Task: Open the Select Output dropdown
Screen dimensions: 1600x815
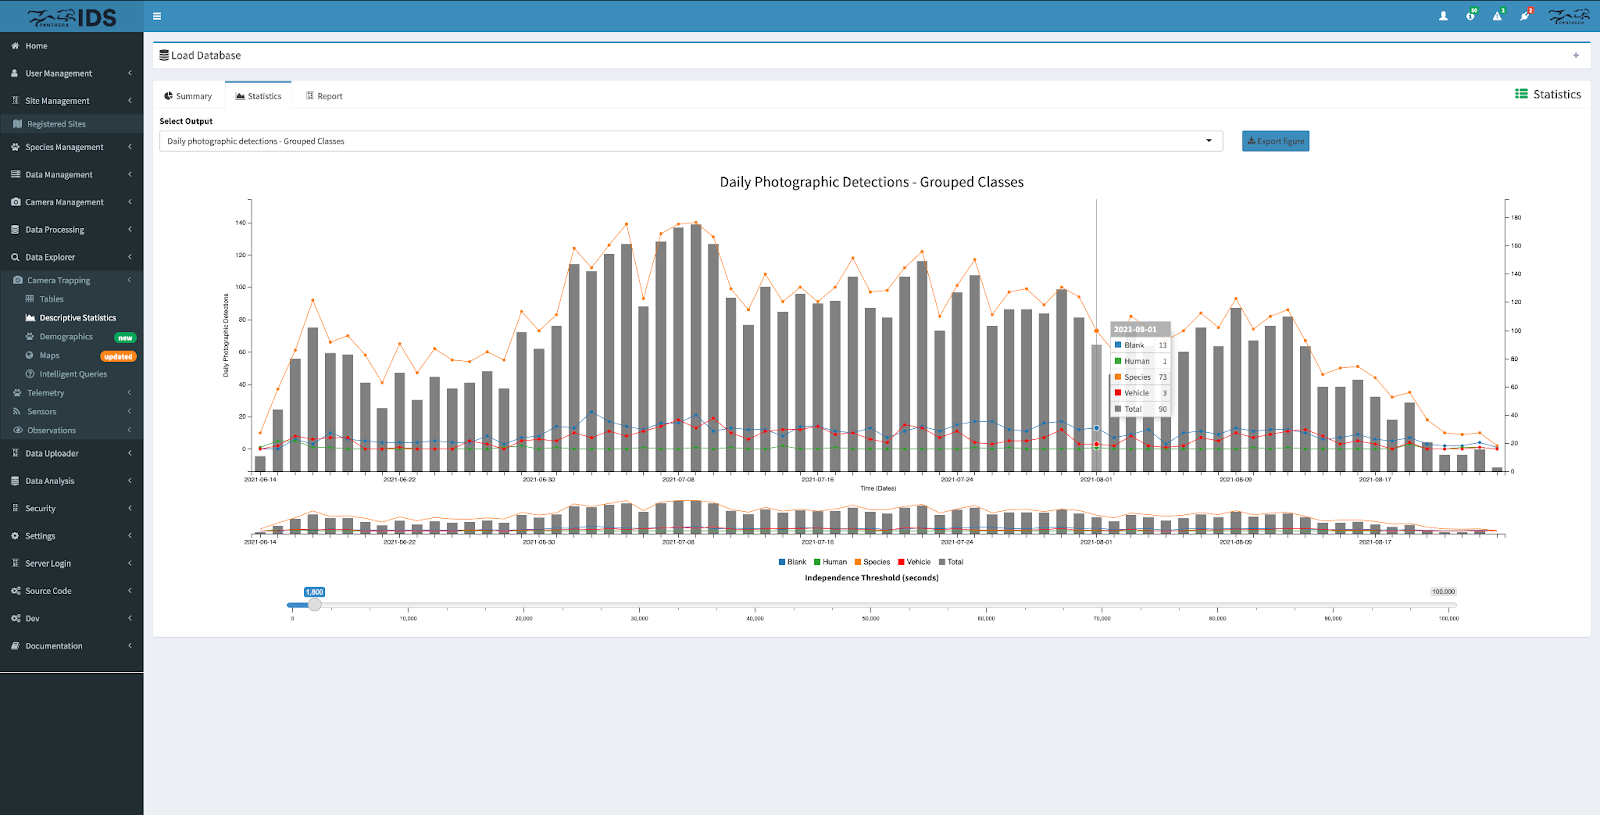Action: tap(691, 141)
